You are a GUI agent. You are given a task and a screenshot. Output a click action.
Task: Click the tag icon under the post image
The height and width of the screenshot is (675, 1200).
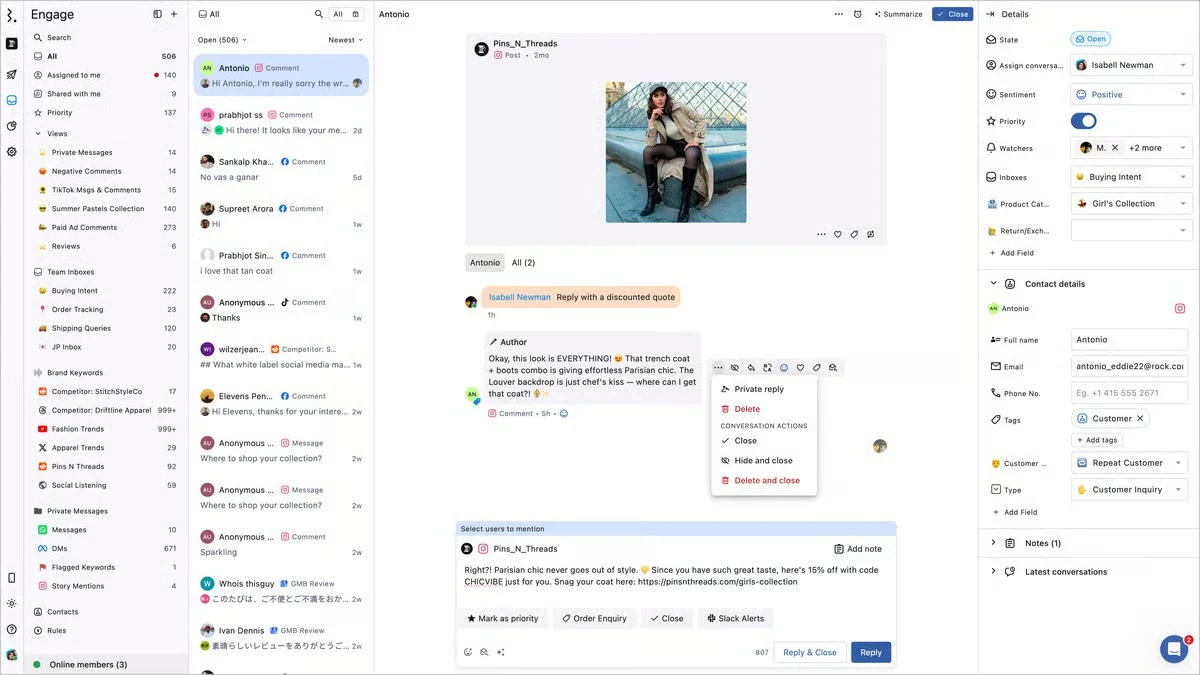click(854, 234)
